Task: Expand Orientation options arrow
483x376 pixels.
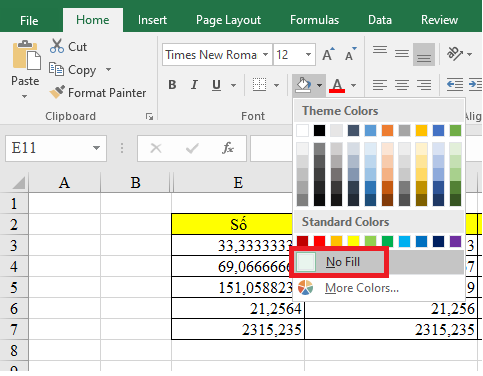Action: (470, 54)
